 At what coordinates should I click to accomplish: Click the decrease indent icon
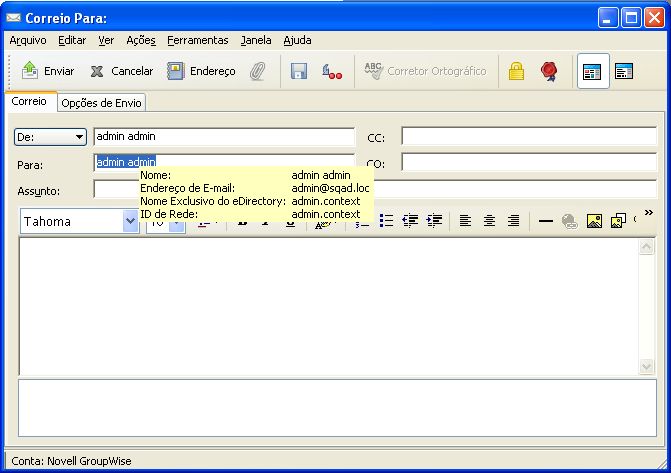(x=410, y=221)
